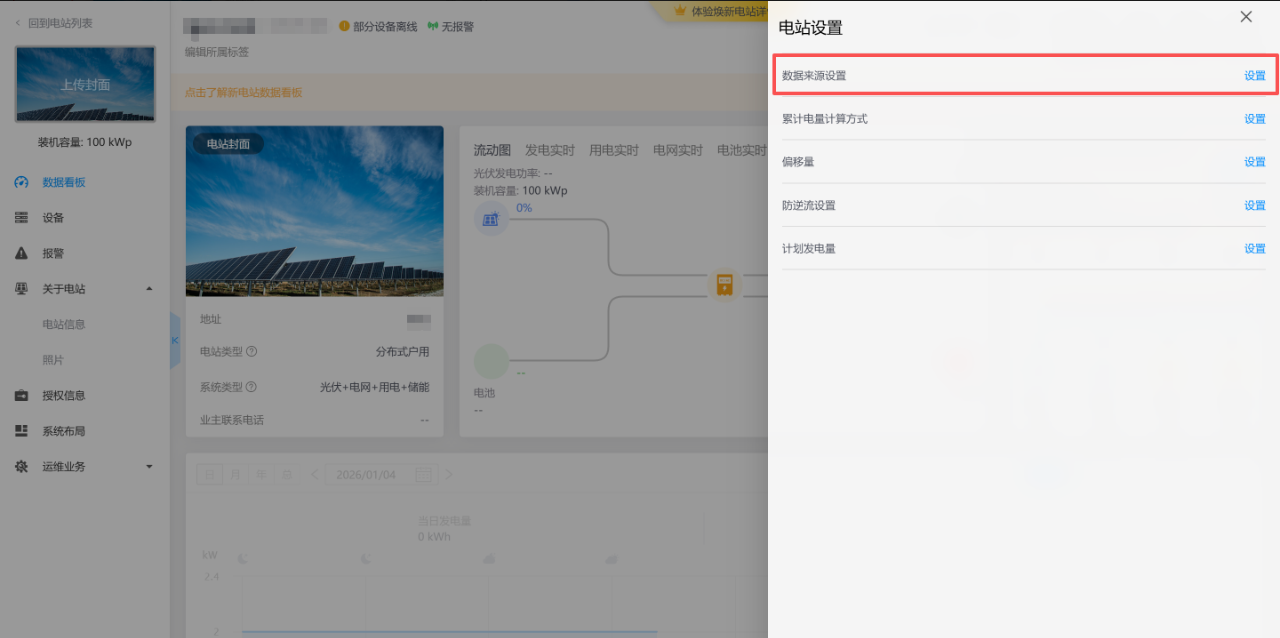The height and width of the screenshot is (638, 1280).
Task: Open 偏移量 settings link
Action: click(1254, 162)
